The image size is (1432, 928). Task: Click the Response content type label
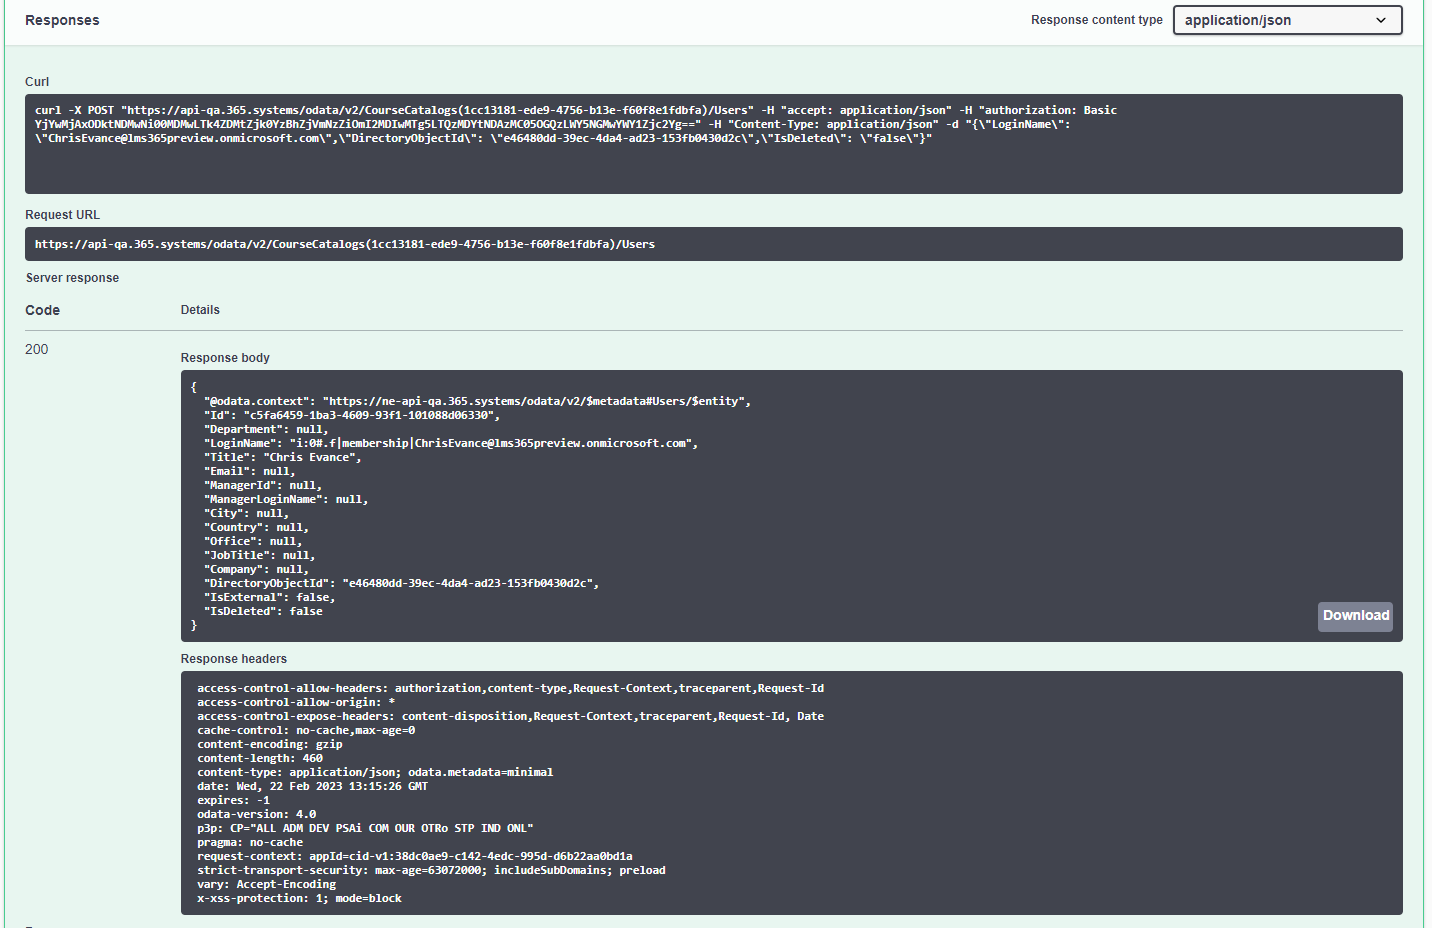pos(1097,20)
